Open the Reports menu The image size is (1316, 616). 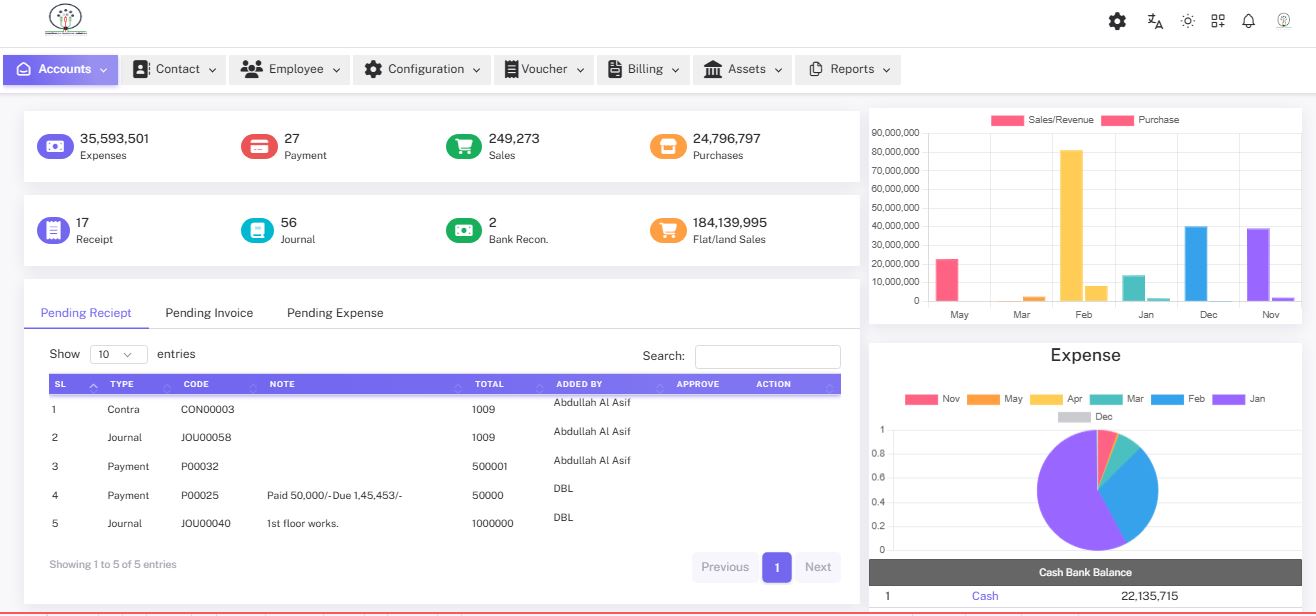click(x=847, y=69)
